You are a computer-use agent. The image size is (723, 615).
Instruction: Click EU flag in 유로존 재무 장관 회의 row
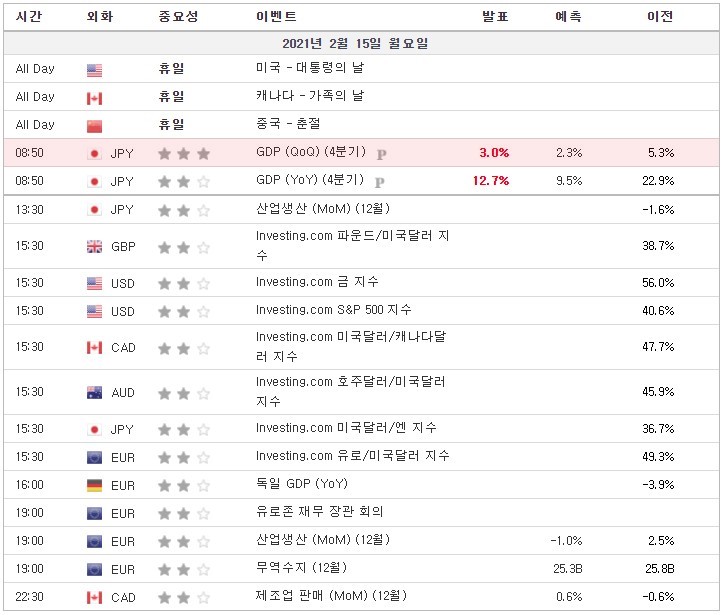point(94,514)
